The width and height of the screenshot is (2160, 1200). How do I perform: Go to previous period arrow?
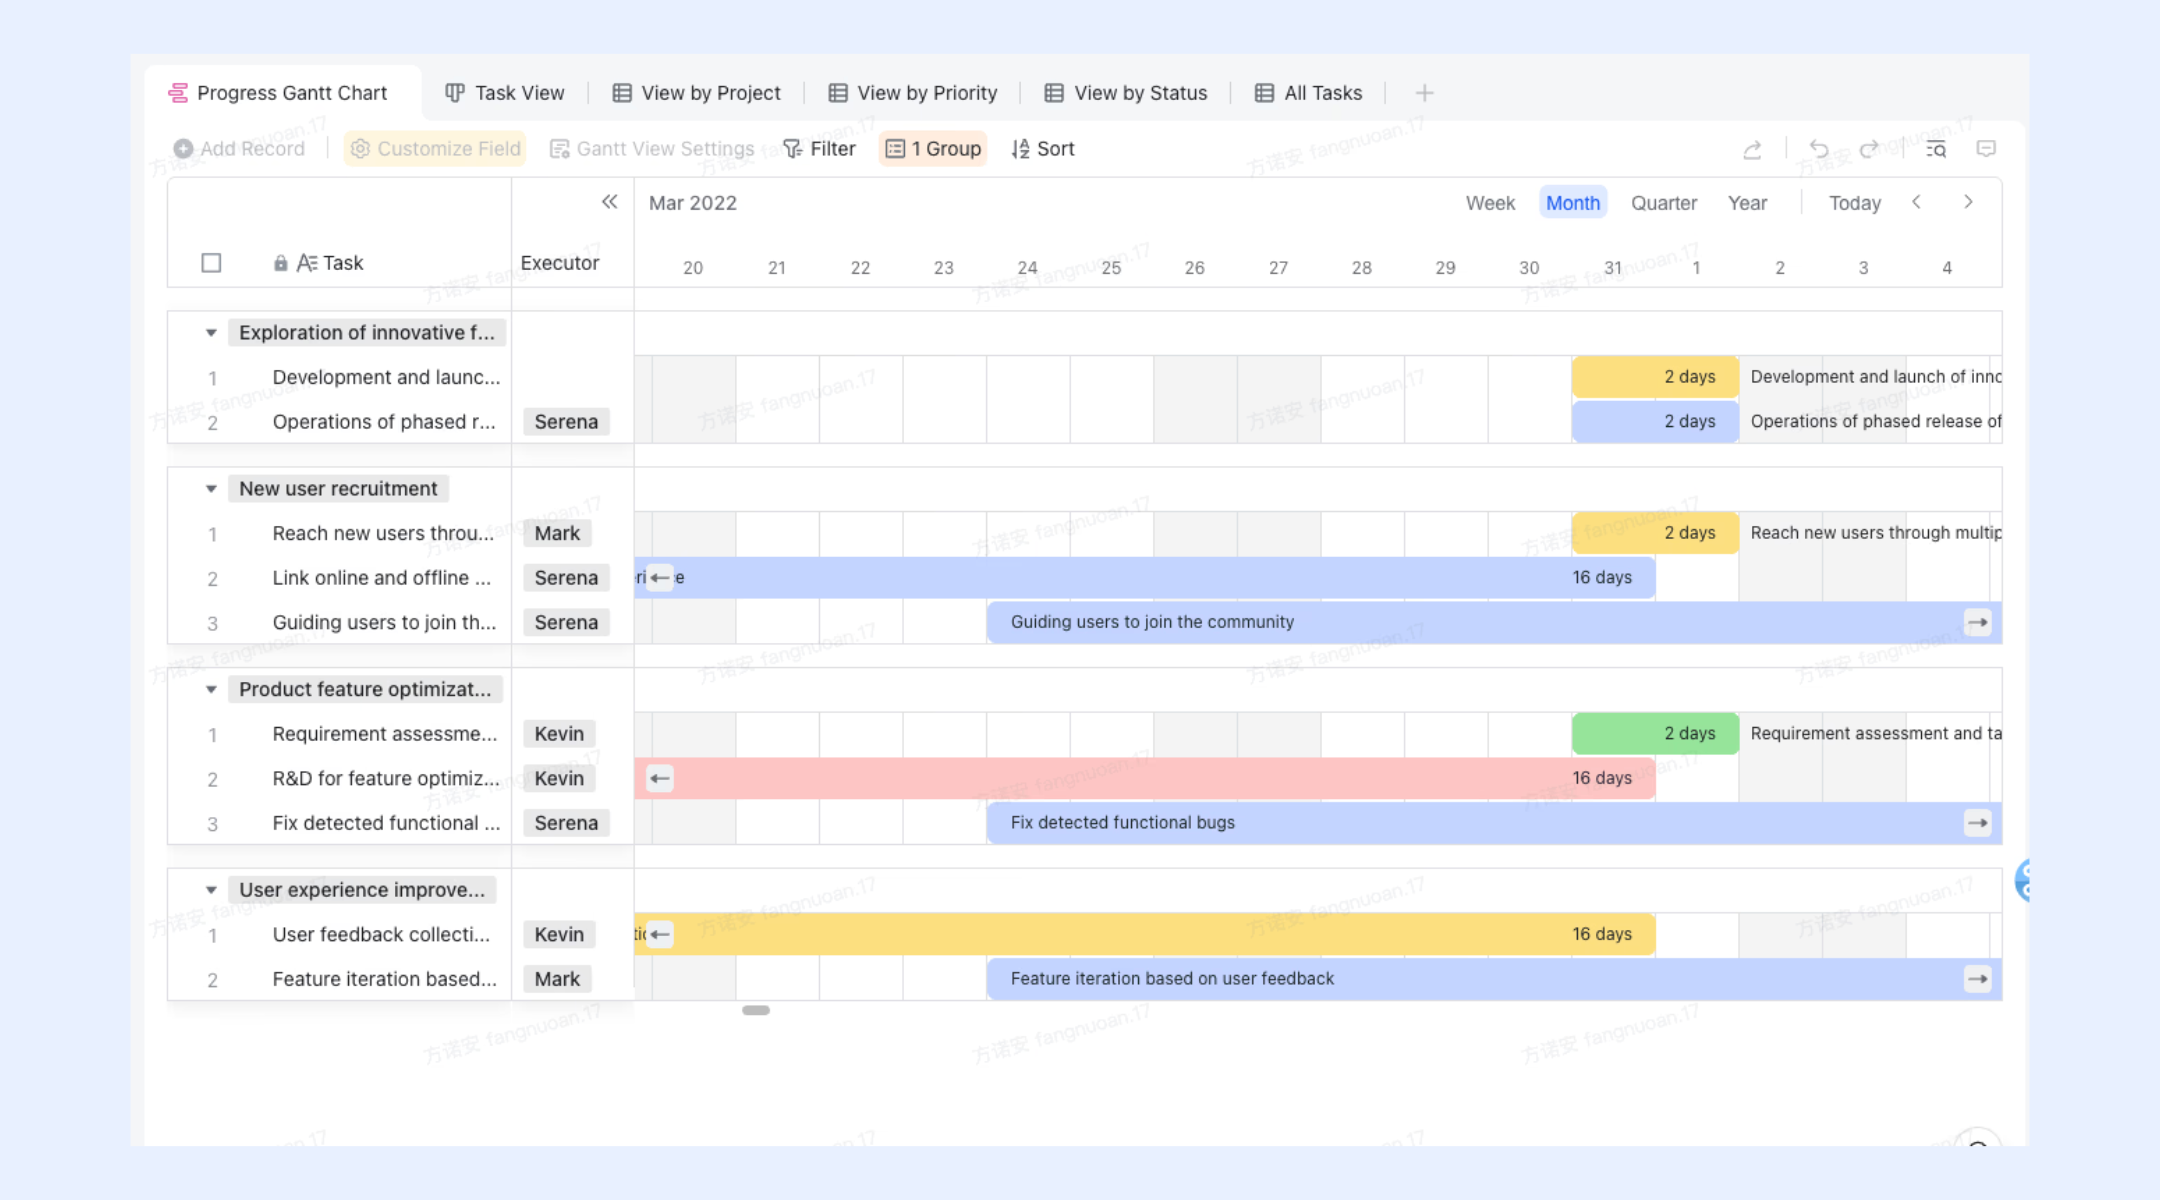point(1916,202)
